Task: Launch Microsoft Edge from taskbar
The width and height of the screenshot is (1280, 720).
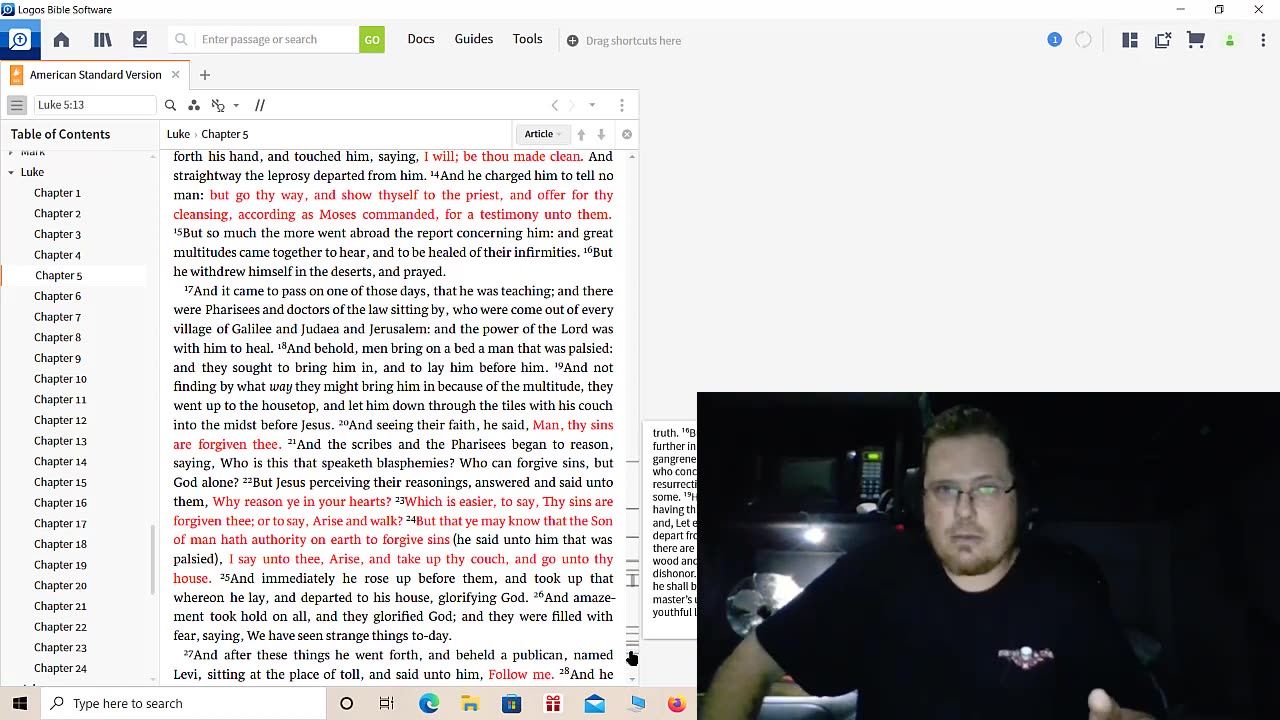Action: [429, 704]
